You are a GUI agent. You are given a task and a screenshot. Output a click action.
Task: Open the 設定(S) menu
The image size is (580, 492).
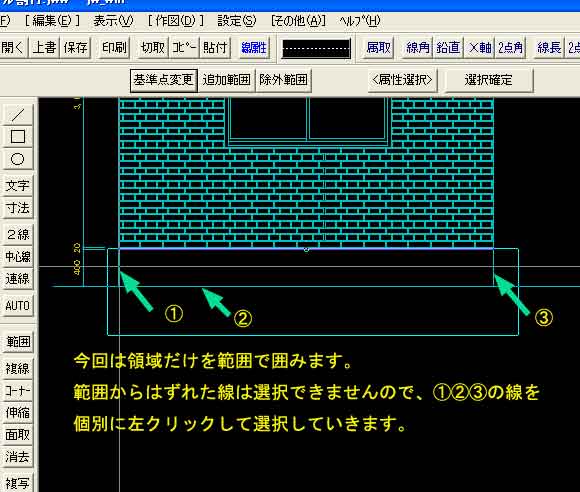236,21
